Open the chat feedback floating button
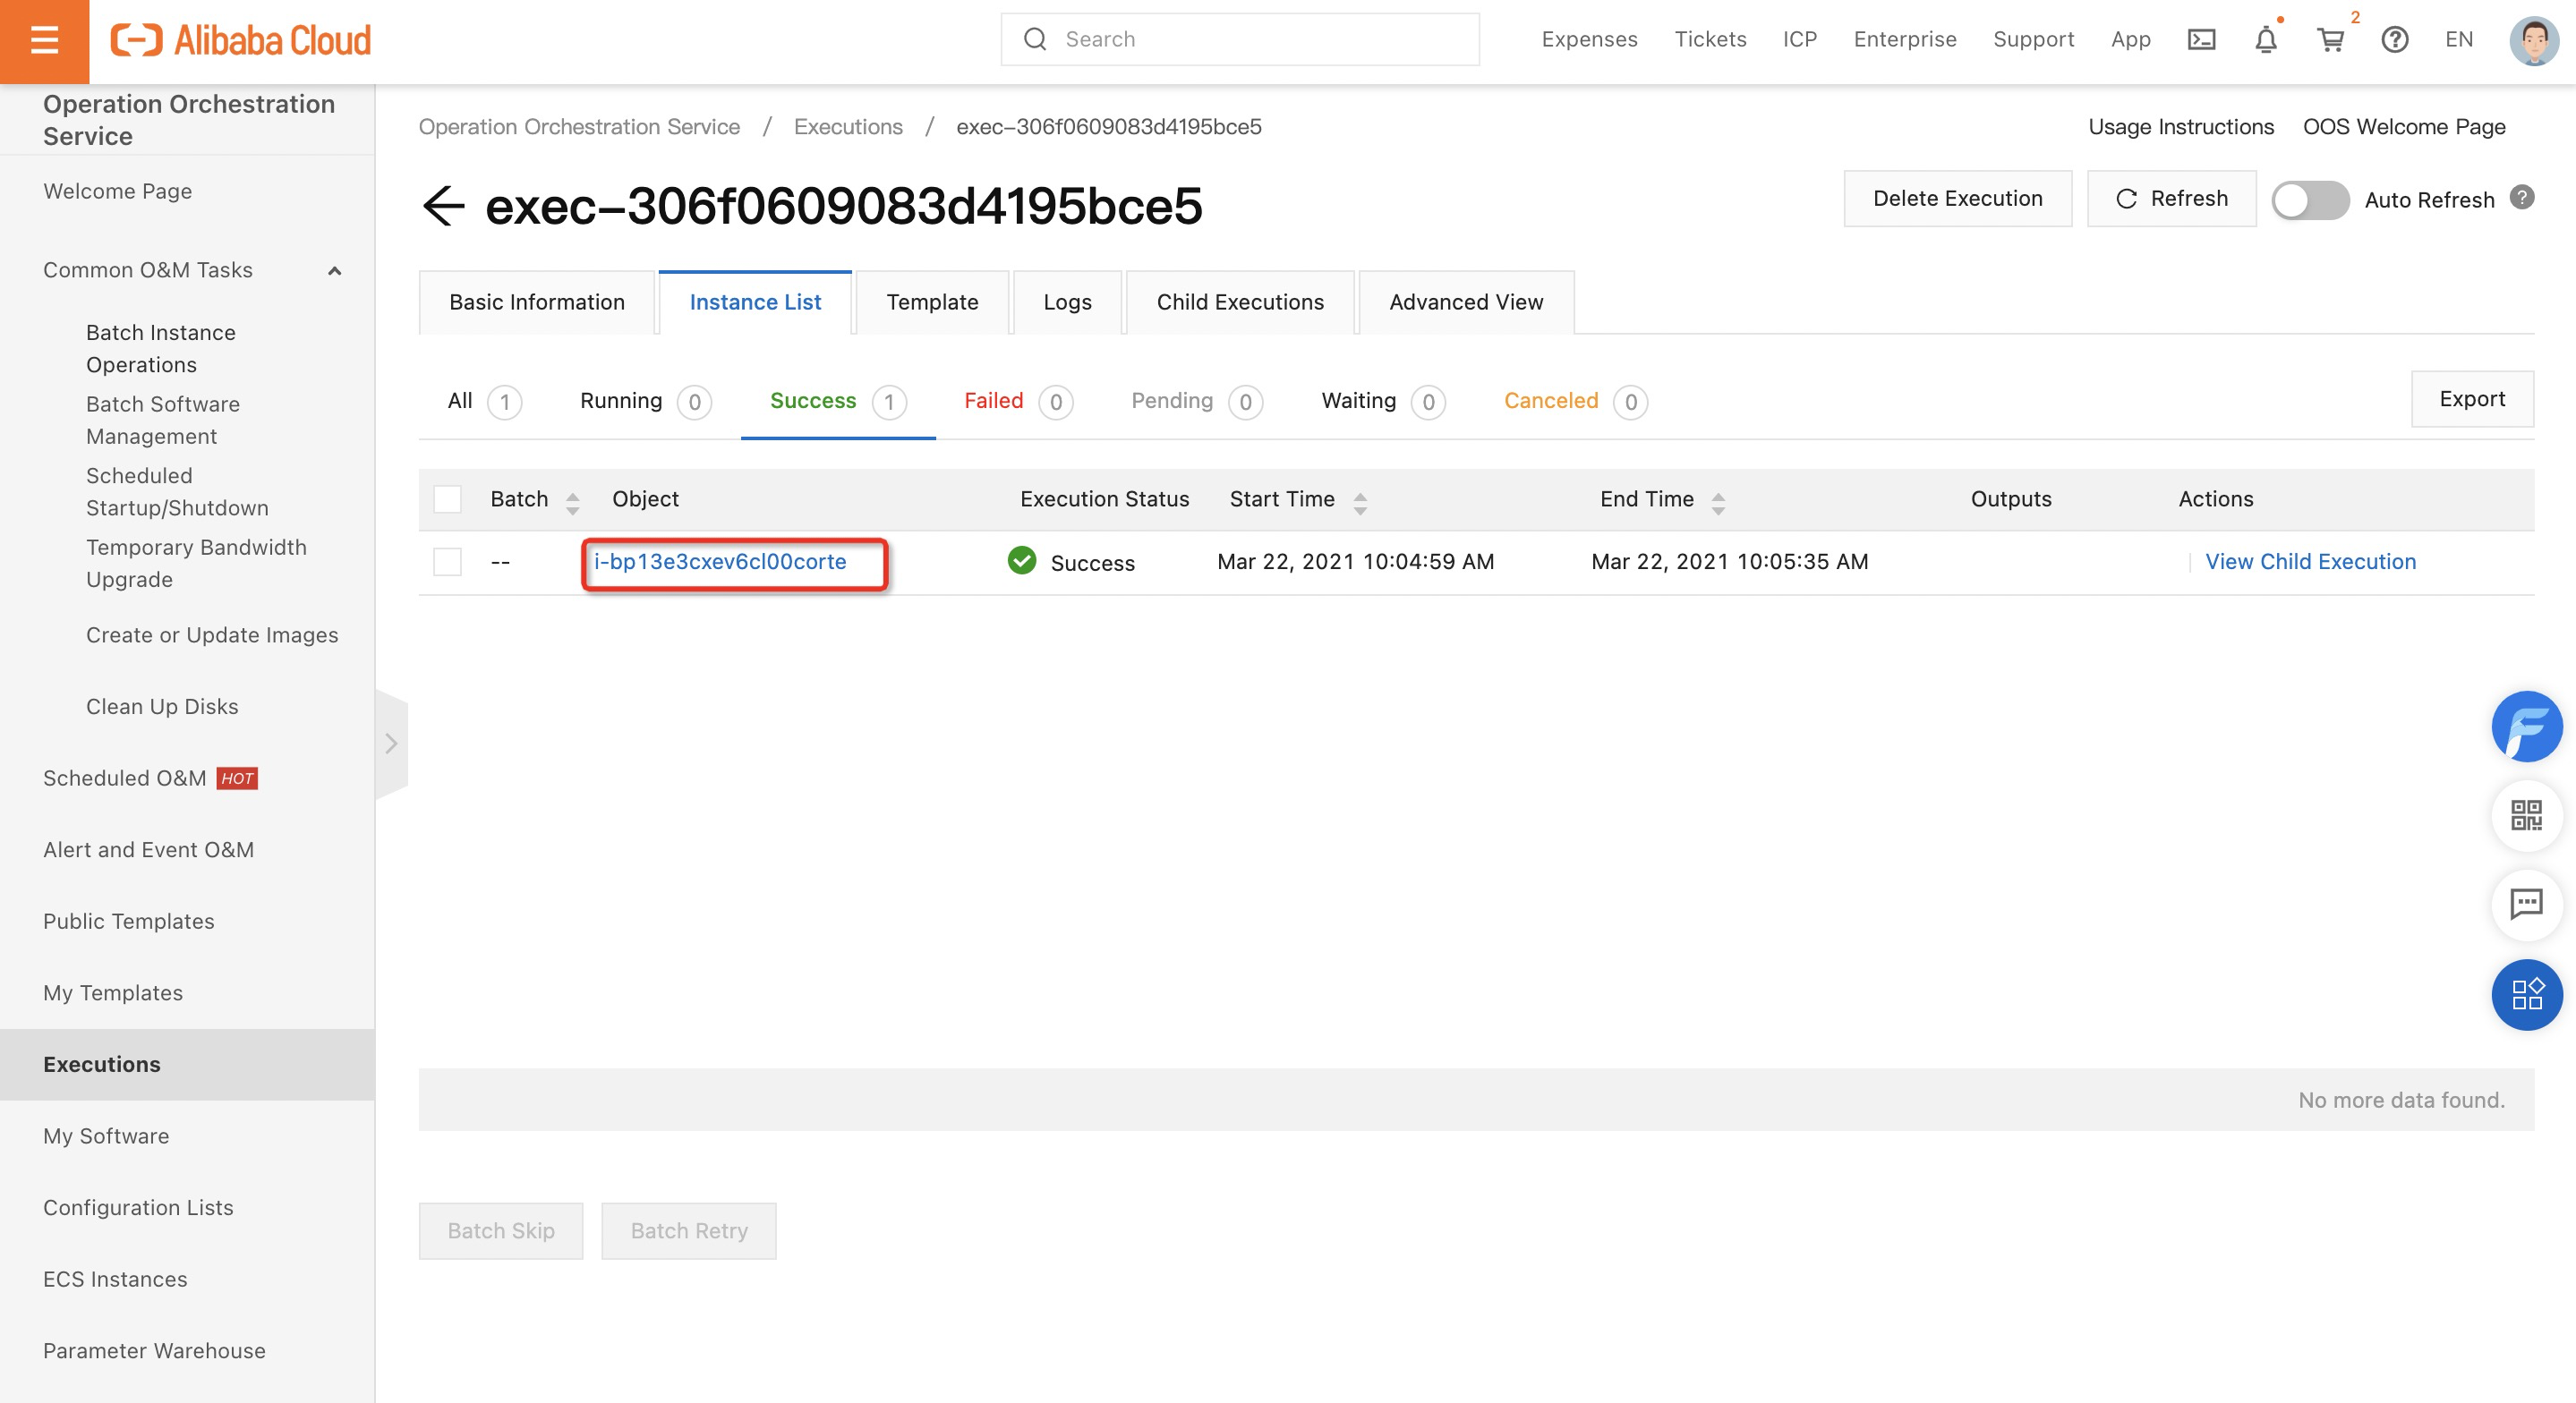2576x1403 pixels. pyautogui.click(x=2526, y=904)
